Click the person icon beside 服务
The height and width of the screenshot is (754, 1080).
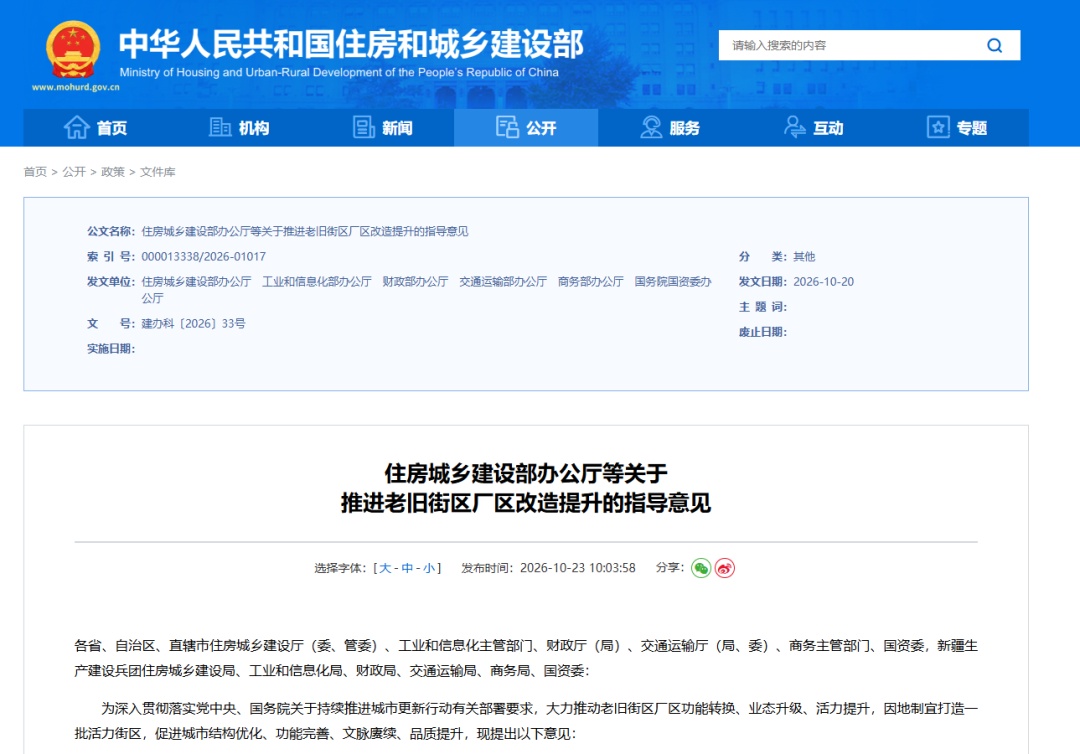point(651,127)
